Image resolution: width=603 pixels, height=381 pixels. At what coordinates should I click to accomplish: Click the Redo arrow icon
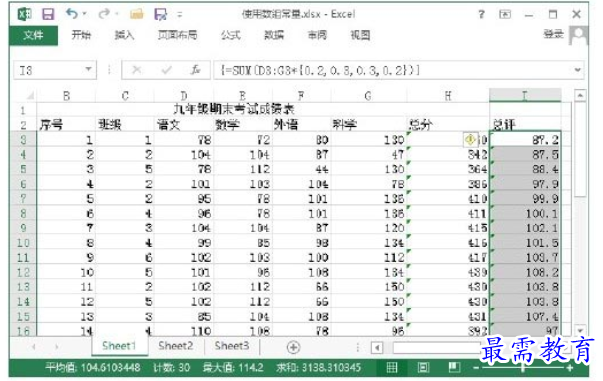(x=103, y=14)
